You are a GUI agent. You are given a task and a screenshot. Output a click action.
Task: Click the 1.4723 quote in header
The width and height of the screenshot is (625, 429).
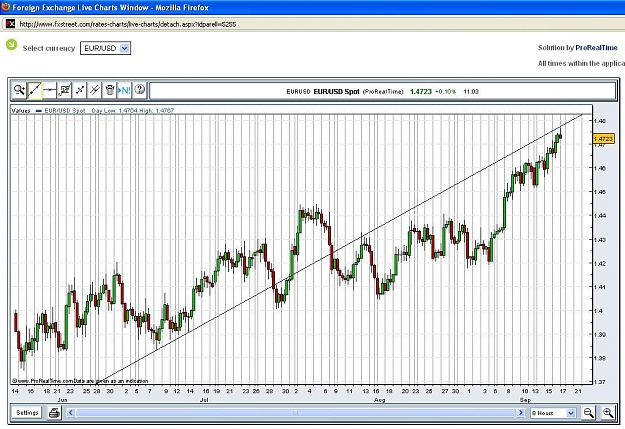point(421,91)
